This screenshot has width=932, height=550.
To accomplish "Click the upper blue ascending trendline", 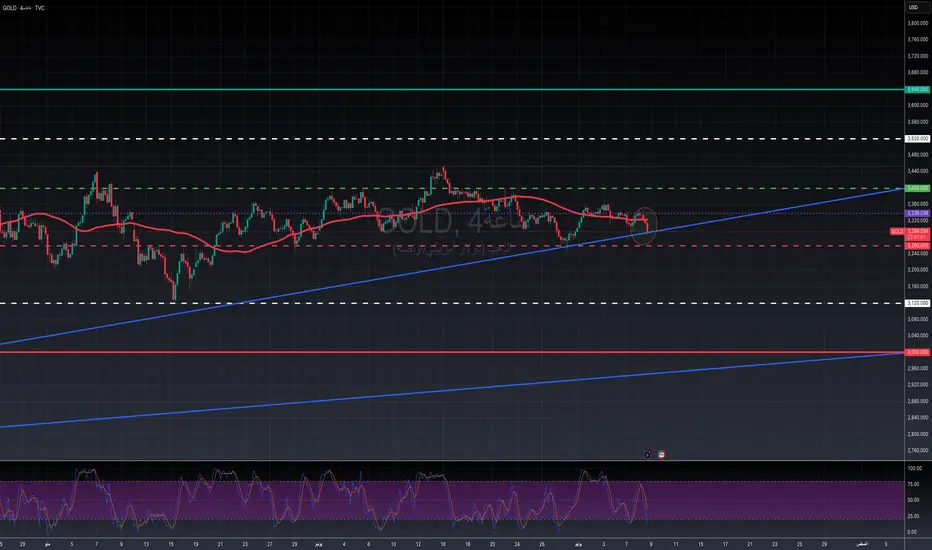I will [x=400, y=274].
